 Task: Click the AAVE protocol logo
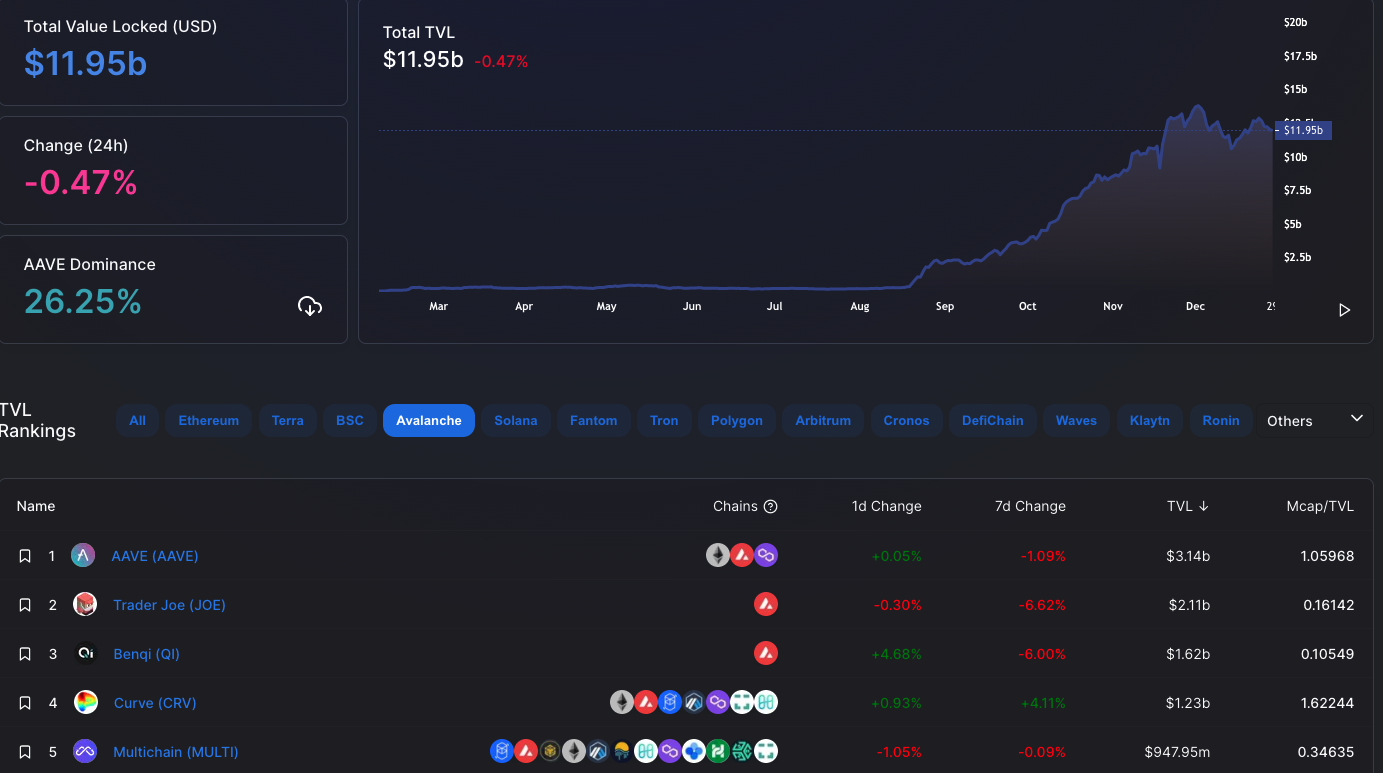[83, 556]
